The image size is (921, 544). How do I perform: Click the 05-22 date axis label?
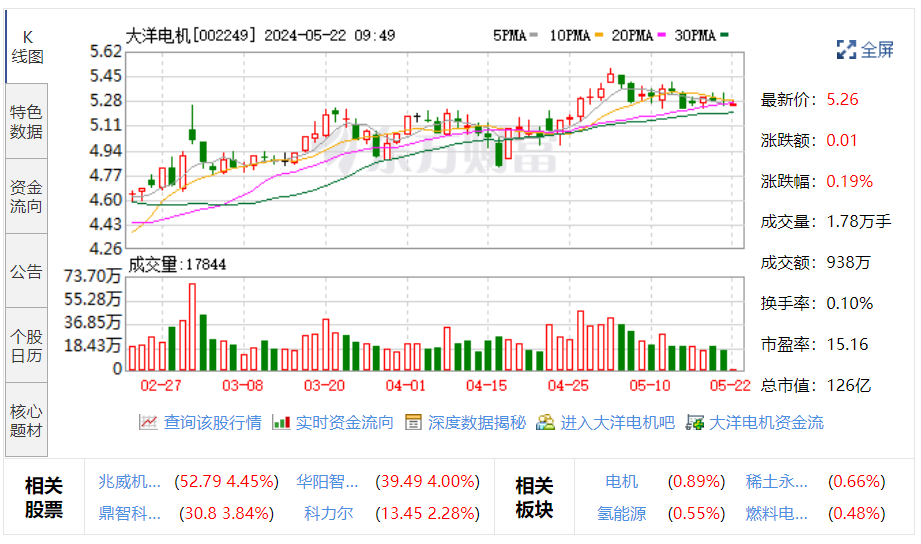point(730,385)
